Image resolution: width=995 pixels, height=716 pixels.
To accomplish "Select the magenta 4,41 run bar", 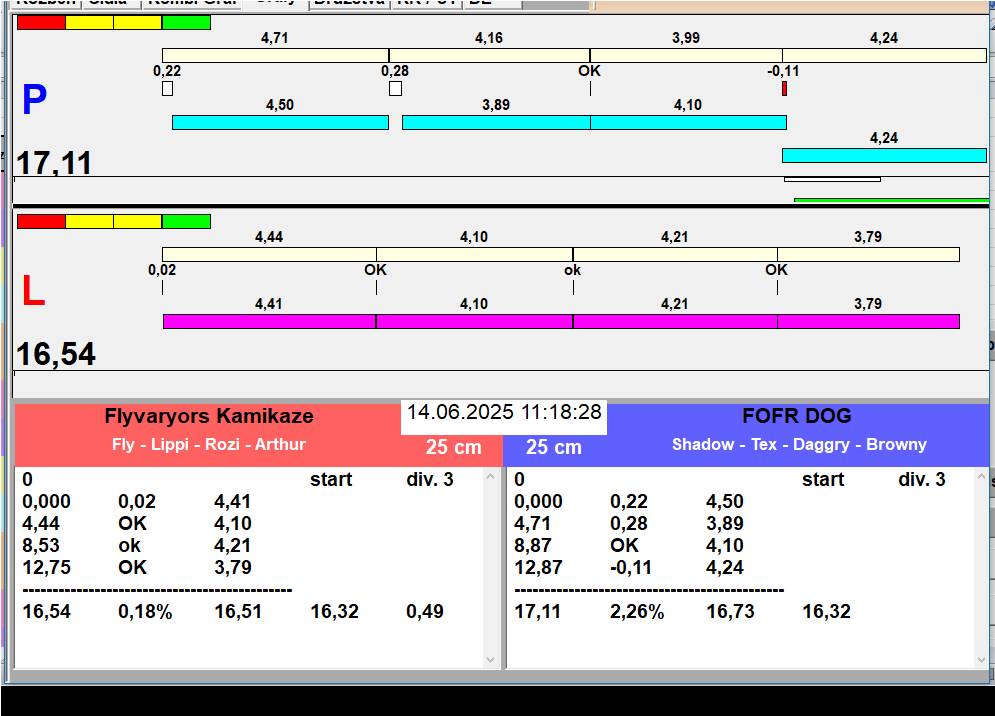I will pos(269,321).
